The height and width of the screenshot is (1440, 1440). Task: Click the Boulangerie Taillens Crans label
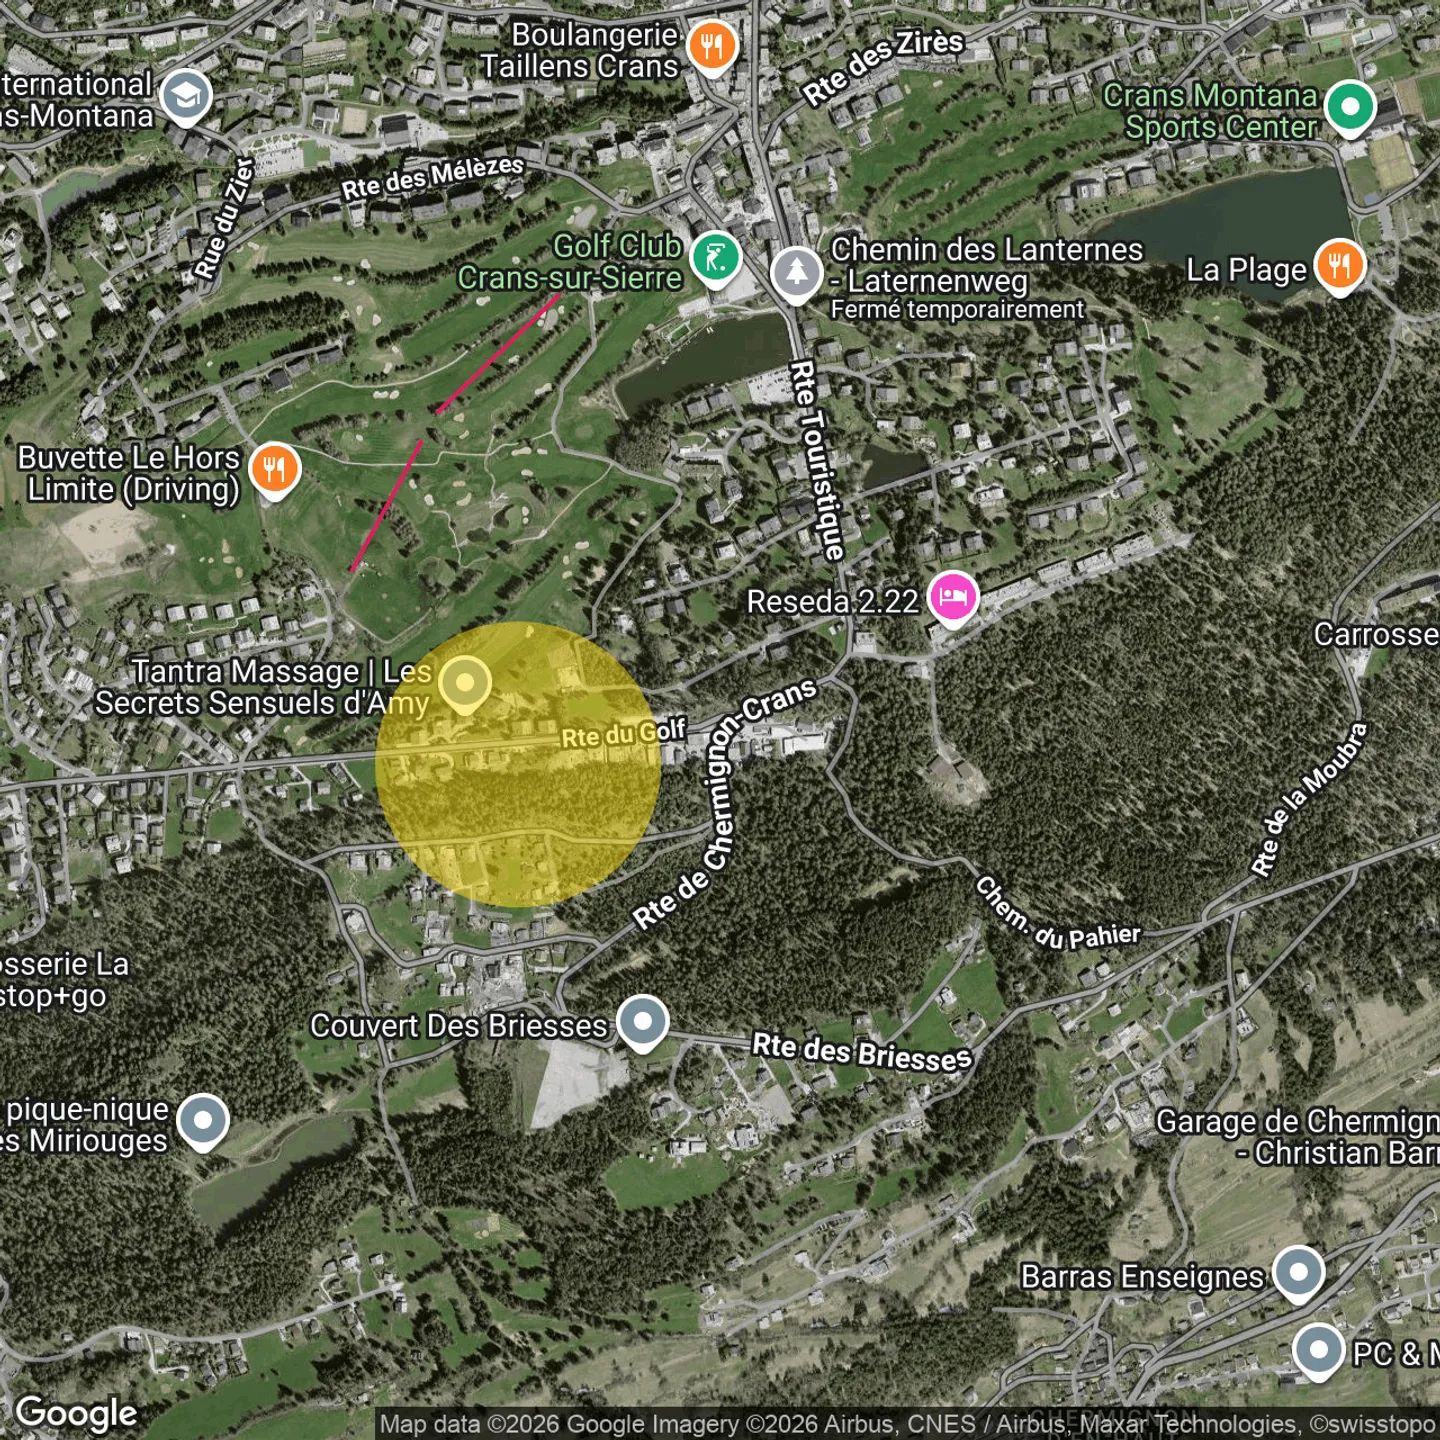(x=580, y=50)
